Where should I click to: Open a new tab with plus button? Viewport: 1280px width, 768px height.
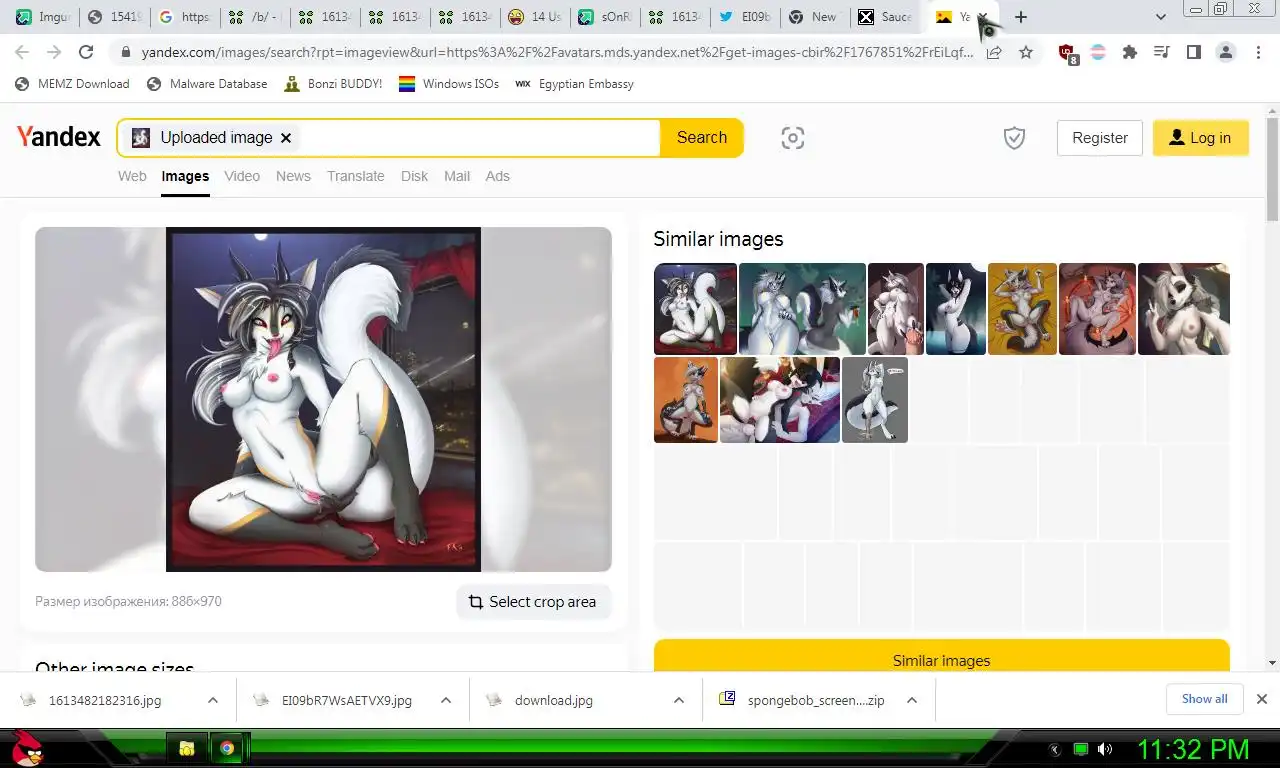(x=1021, y=17)
